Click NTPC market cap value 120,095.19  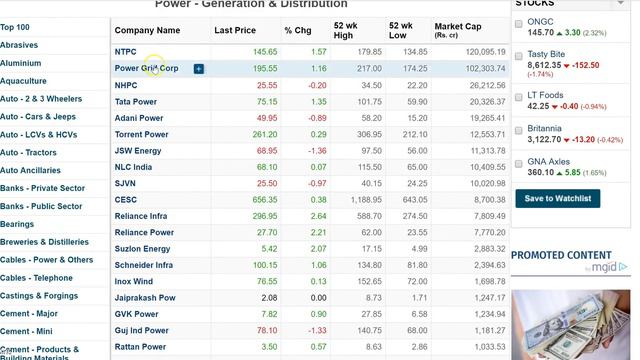coord(485,52)
